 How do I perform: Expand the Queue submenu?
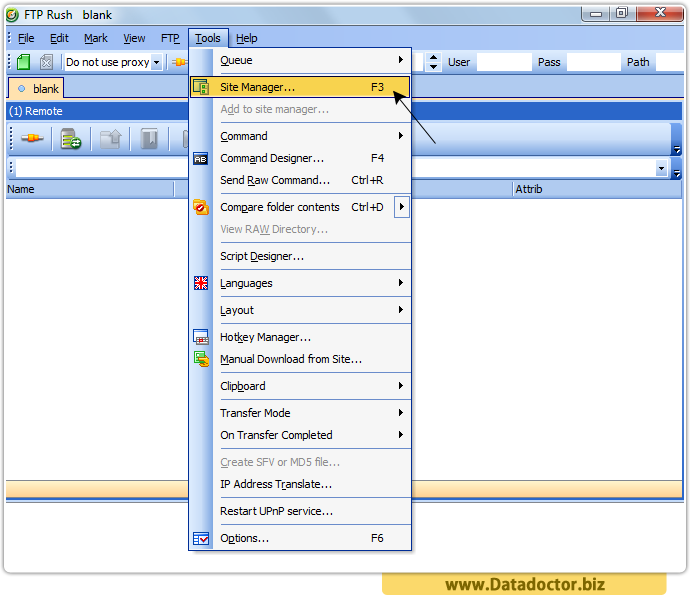pyautogui.click(x=401, y=59)
